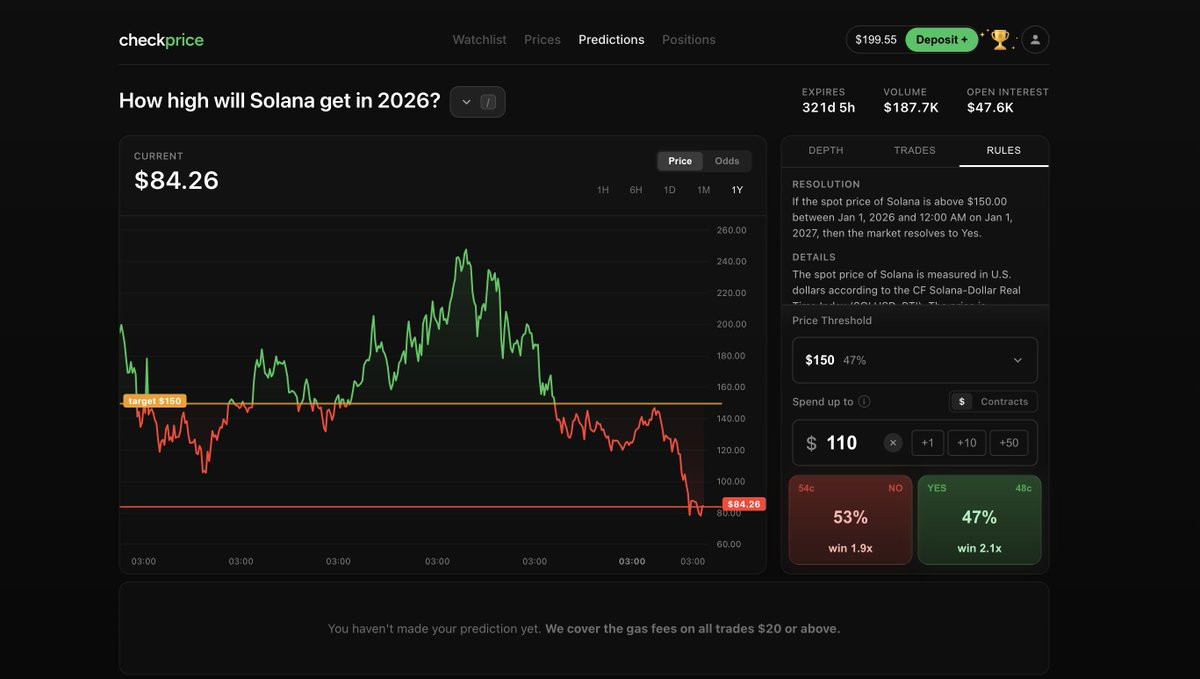Go to the Watchlist page

(479, 40)
